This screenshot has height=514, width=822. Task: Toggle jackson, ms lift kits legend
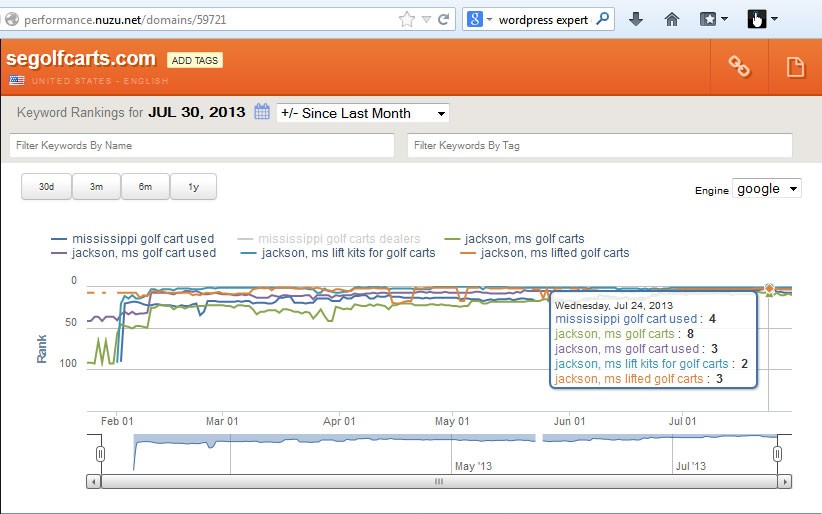coord(338,253)
